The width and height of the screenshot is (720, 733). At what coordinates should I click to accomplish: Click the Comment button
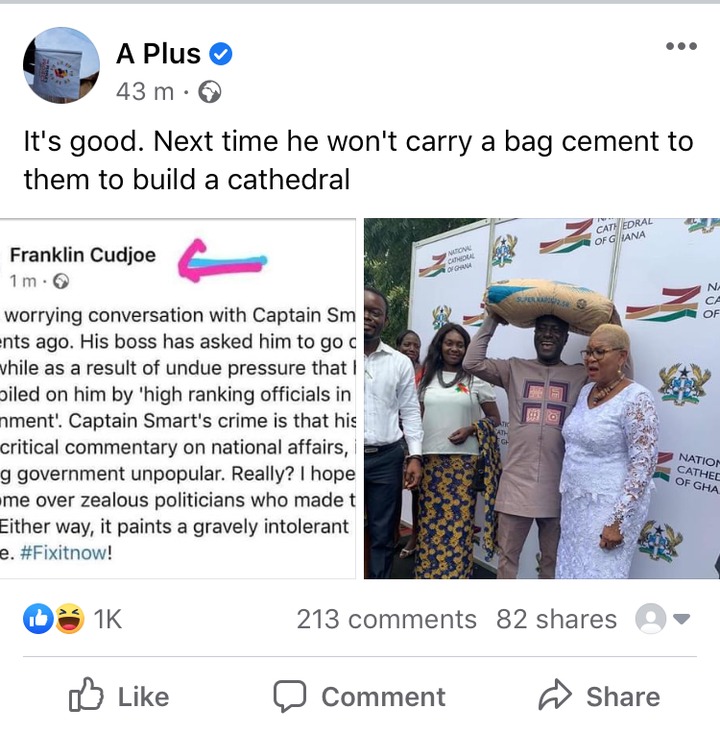coord(360,697)
